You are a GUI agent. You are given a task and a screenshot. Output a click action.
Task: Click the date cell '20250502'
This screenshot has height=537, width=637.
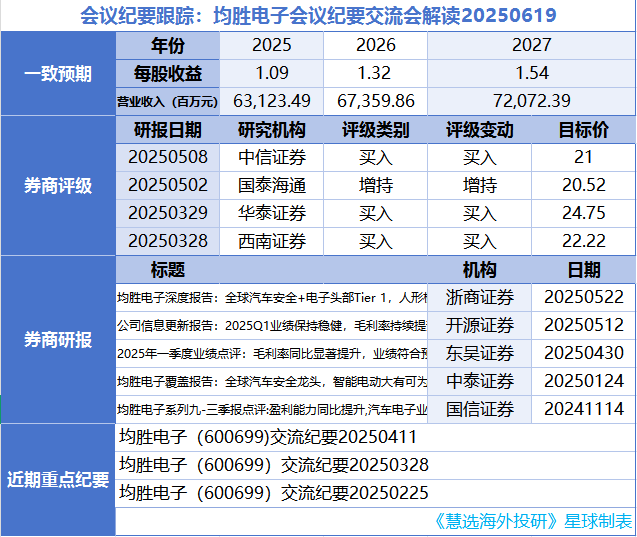pos(167,186)
